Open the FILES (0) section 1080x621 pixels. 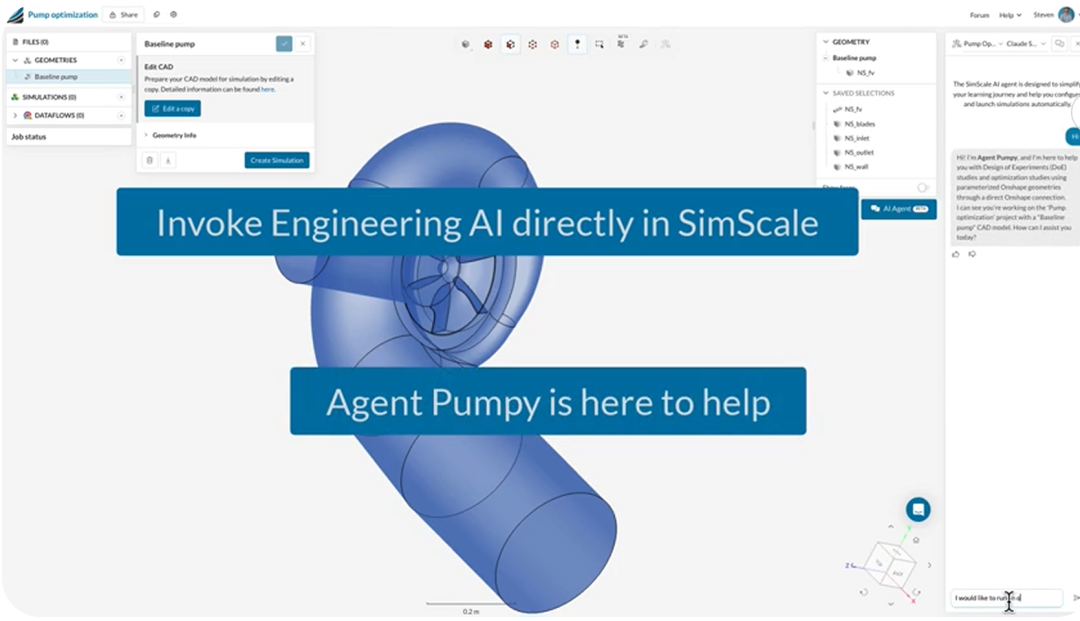(69, 42)
